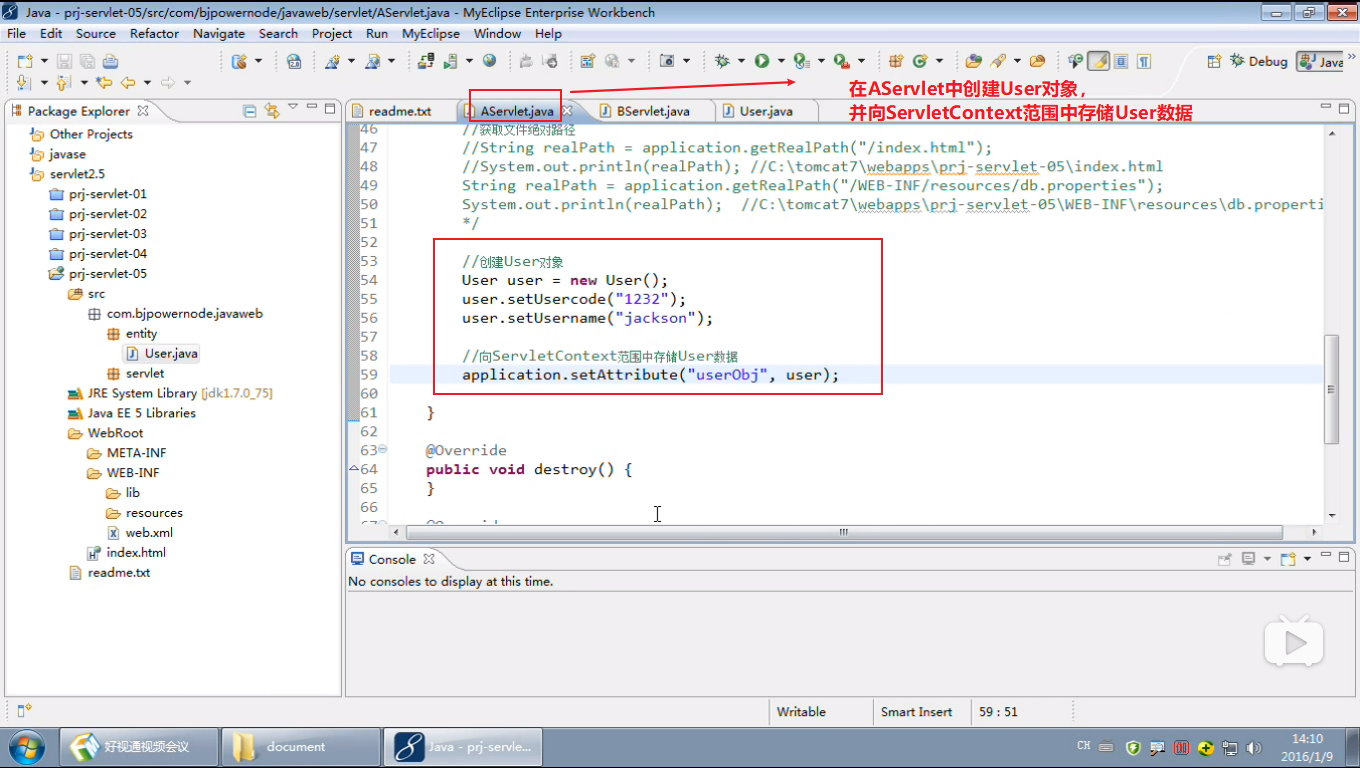
Task: Toggle Link with Editor in Package Explorer
Action: (x=271, y=110)
